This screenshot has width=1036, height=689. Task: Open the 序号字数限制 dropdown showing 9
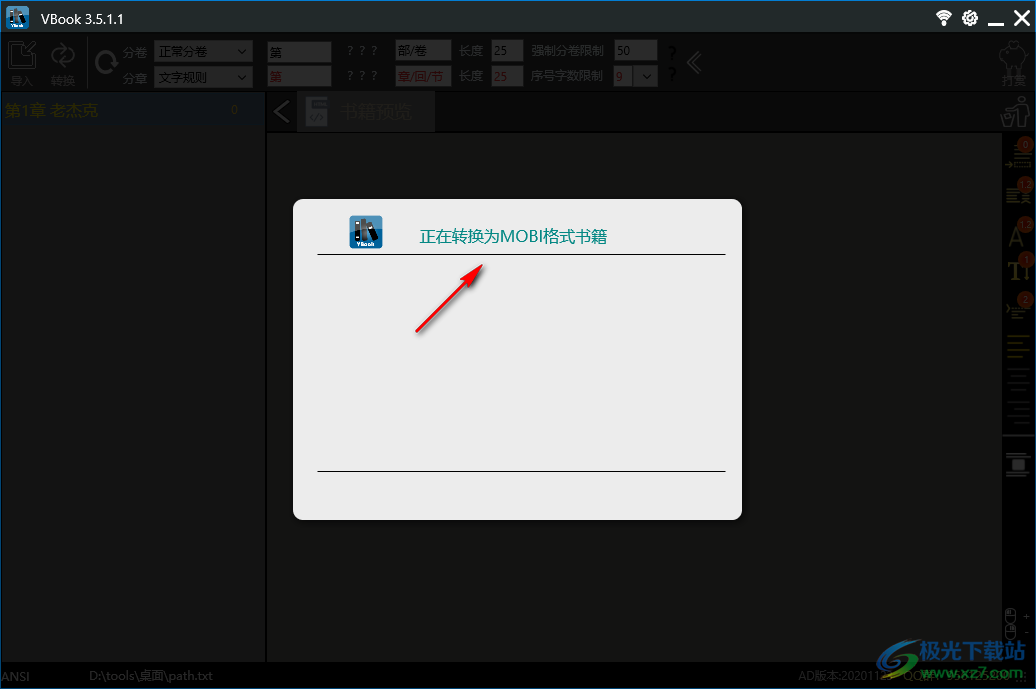tap(646, 76)
